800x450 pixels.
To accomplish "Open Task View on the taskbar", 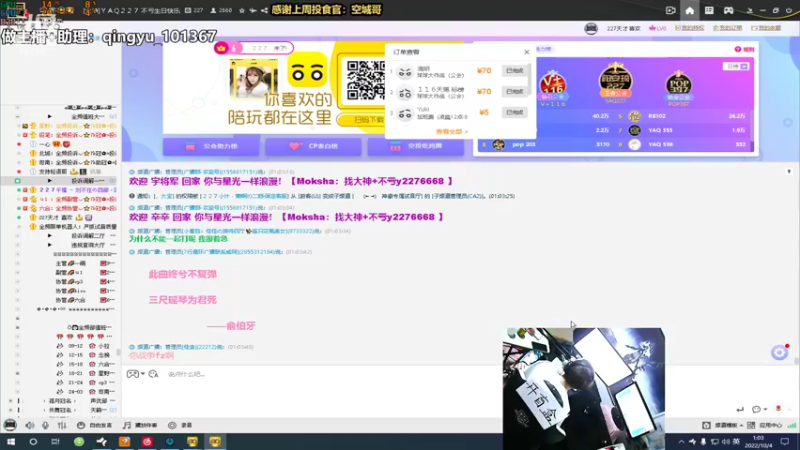I will pos(56,441).
